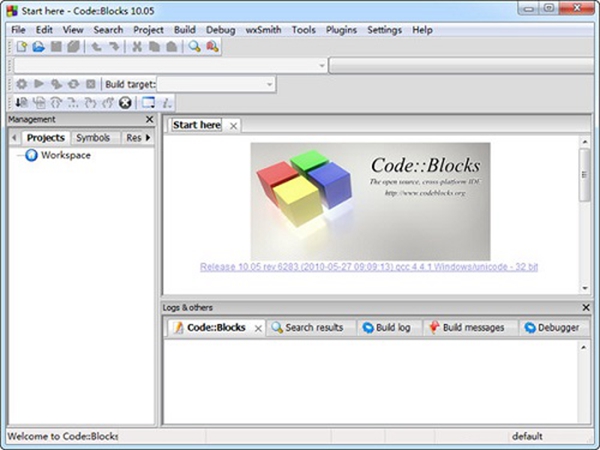
Task: Click the start page vertical scrollbar thumb
Action: (584, 175)
